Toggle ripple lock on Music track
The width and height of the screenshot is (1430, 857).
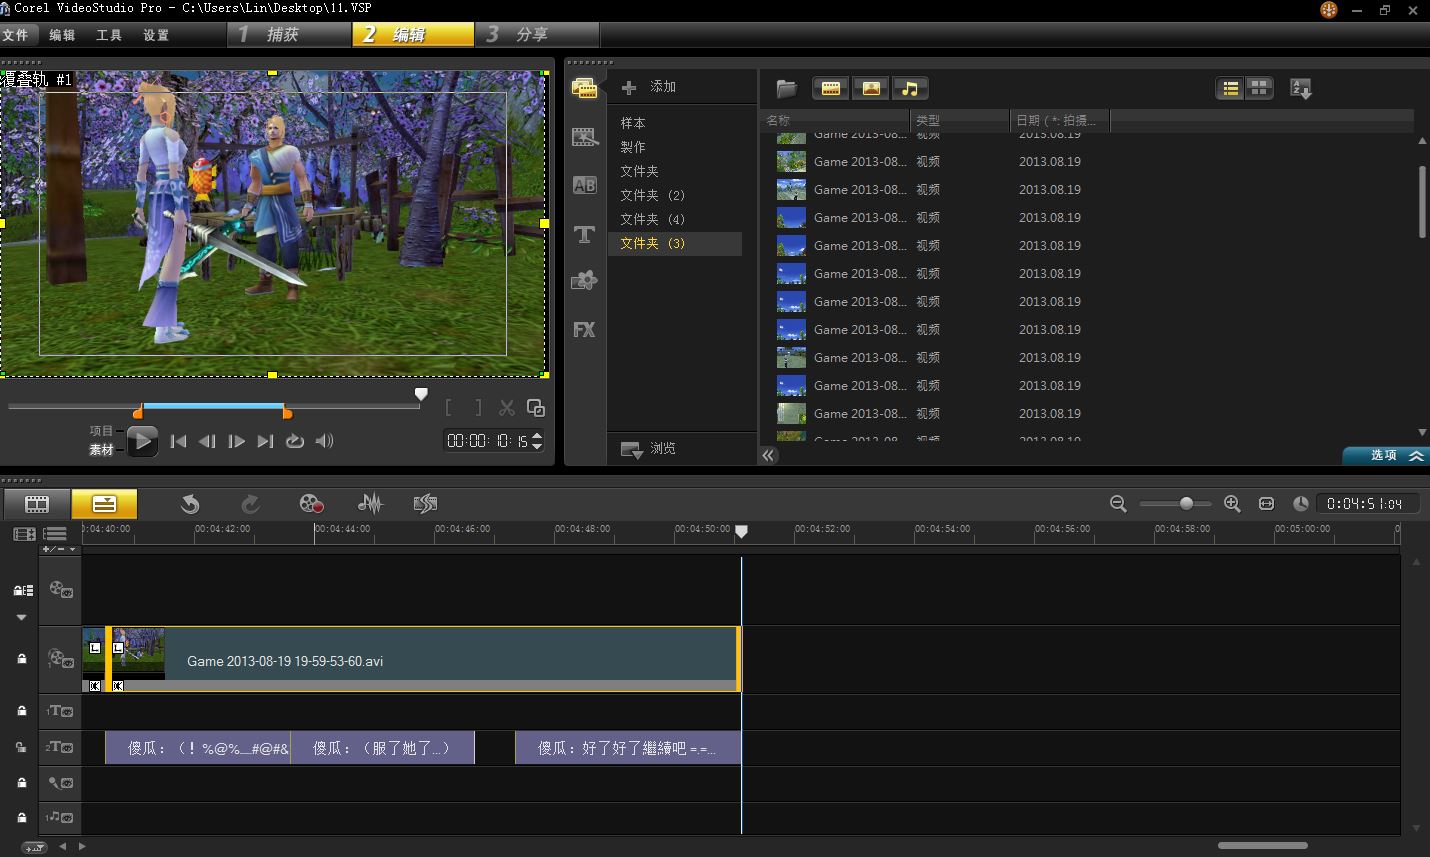pyautogui.click(x=21, y=818)
